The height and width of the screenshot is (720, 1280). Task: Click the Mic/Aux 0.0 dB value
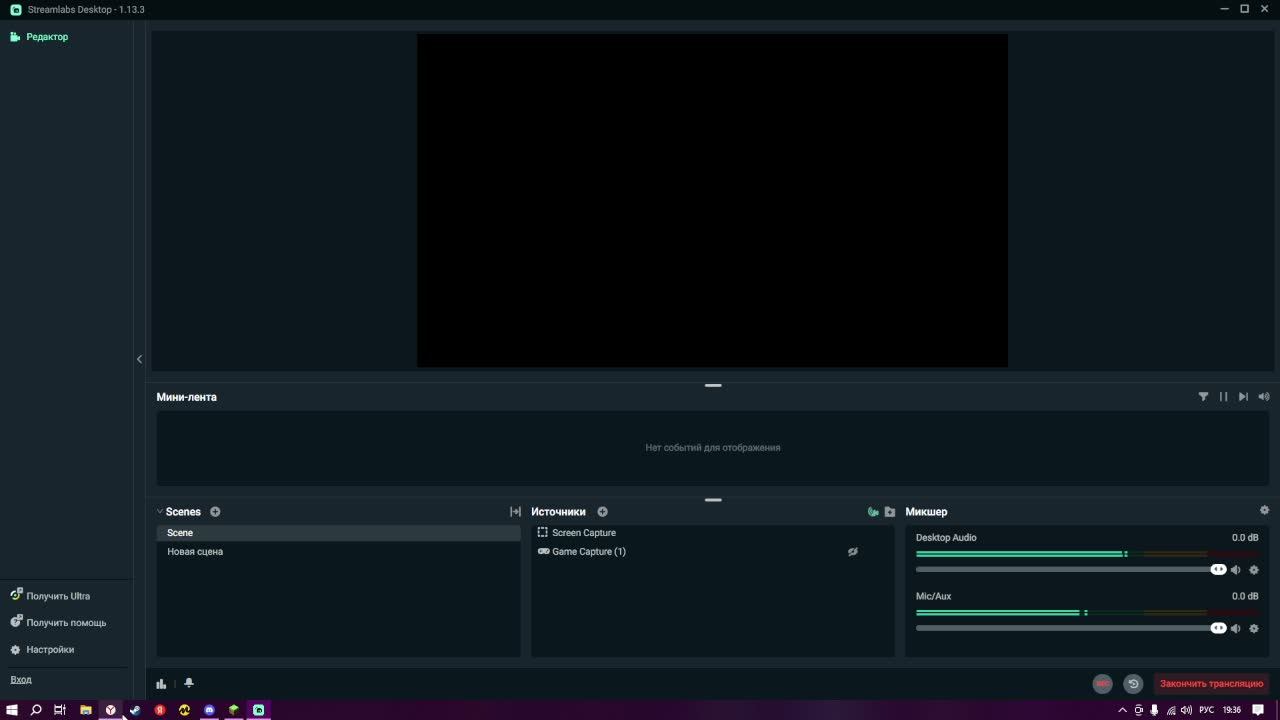tap(1245, 597)
